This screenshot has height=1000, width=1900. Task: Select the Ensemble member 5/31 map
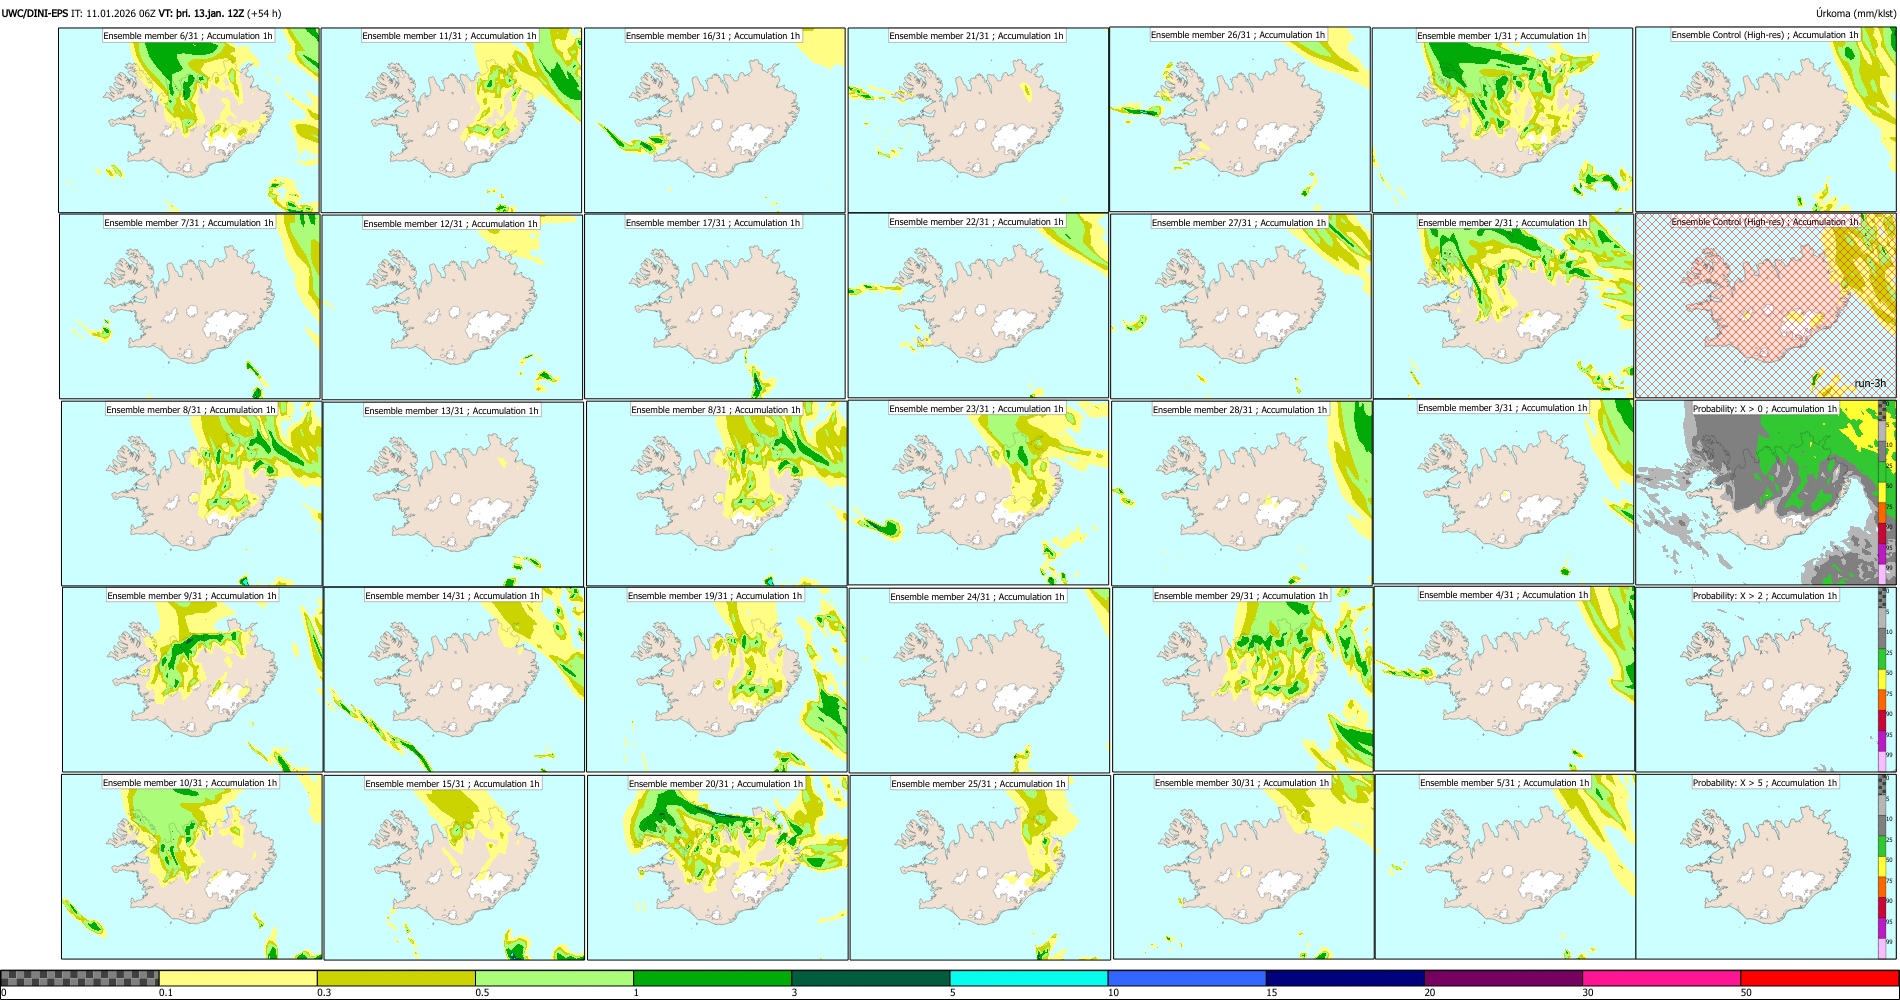1506,867
